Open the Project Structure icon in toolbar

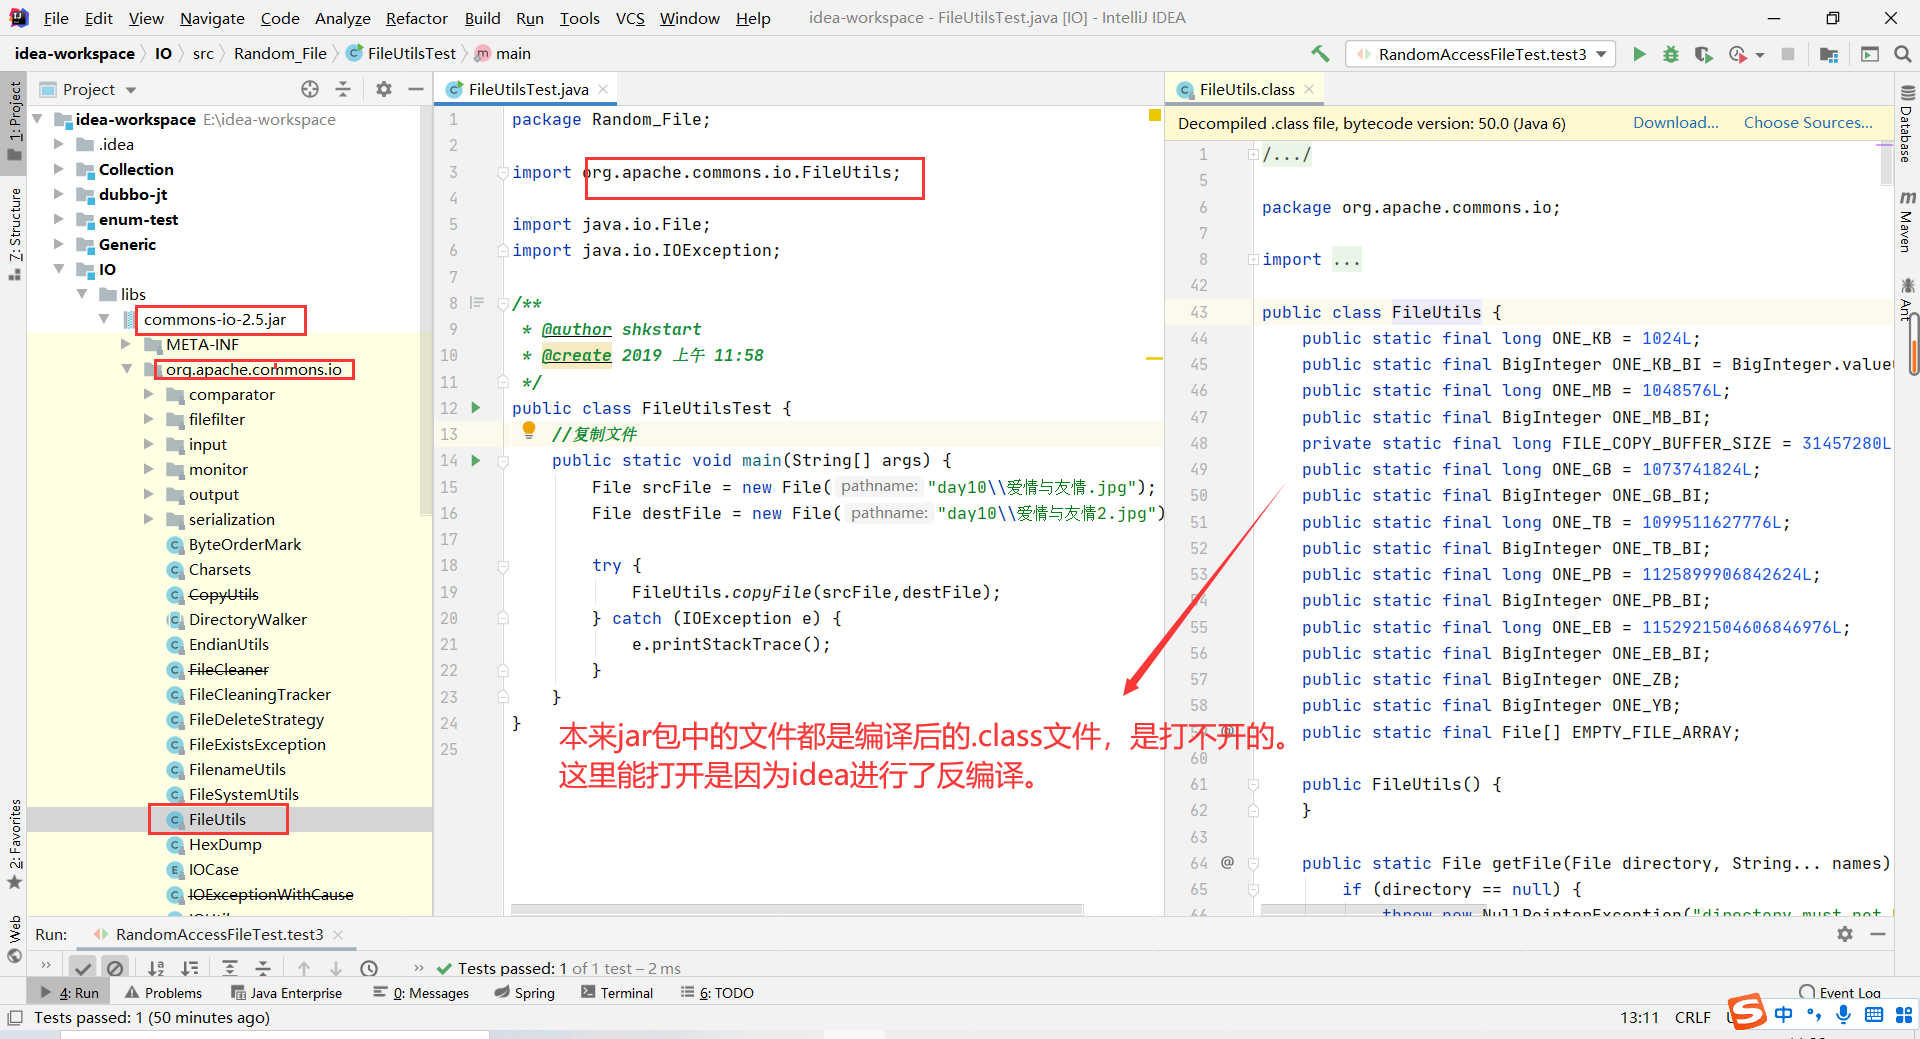point(1829,54)
